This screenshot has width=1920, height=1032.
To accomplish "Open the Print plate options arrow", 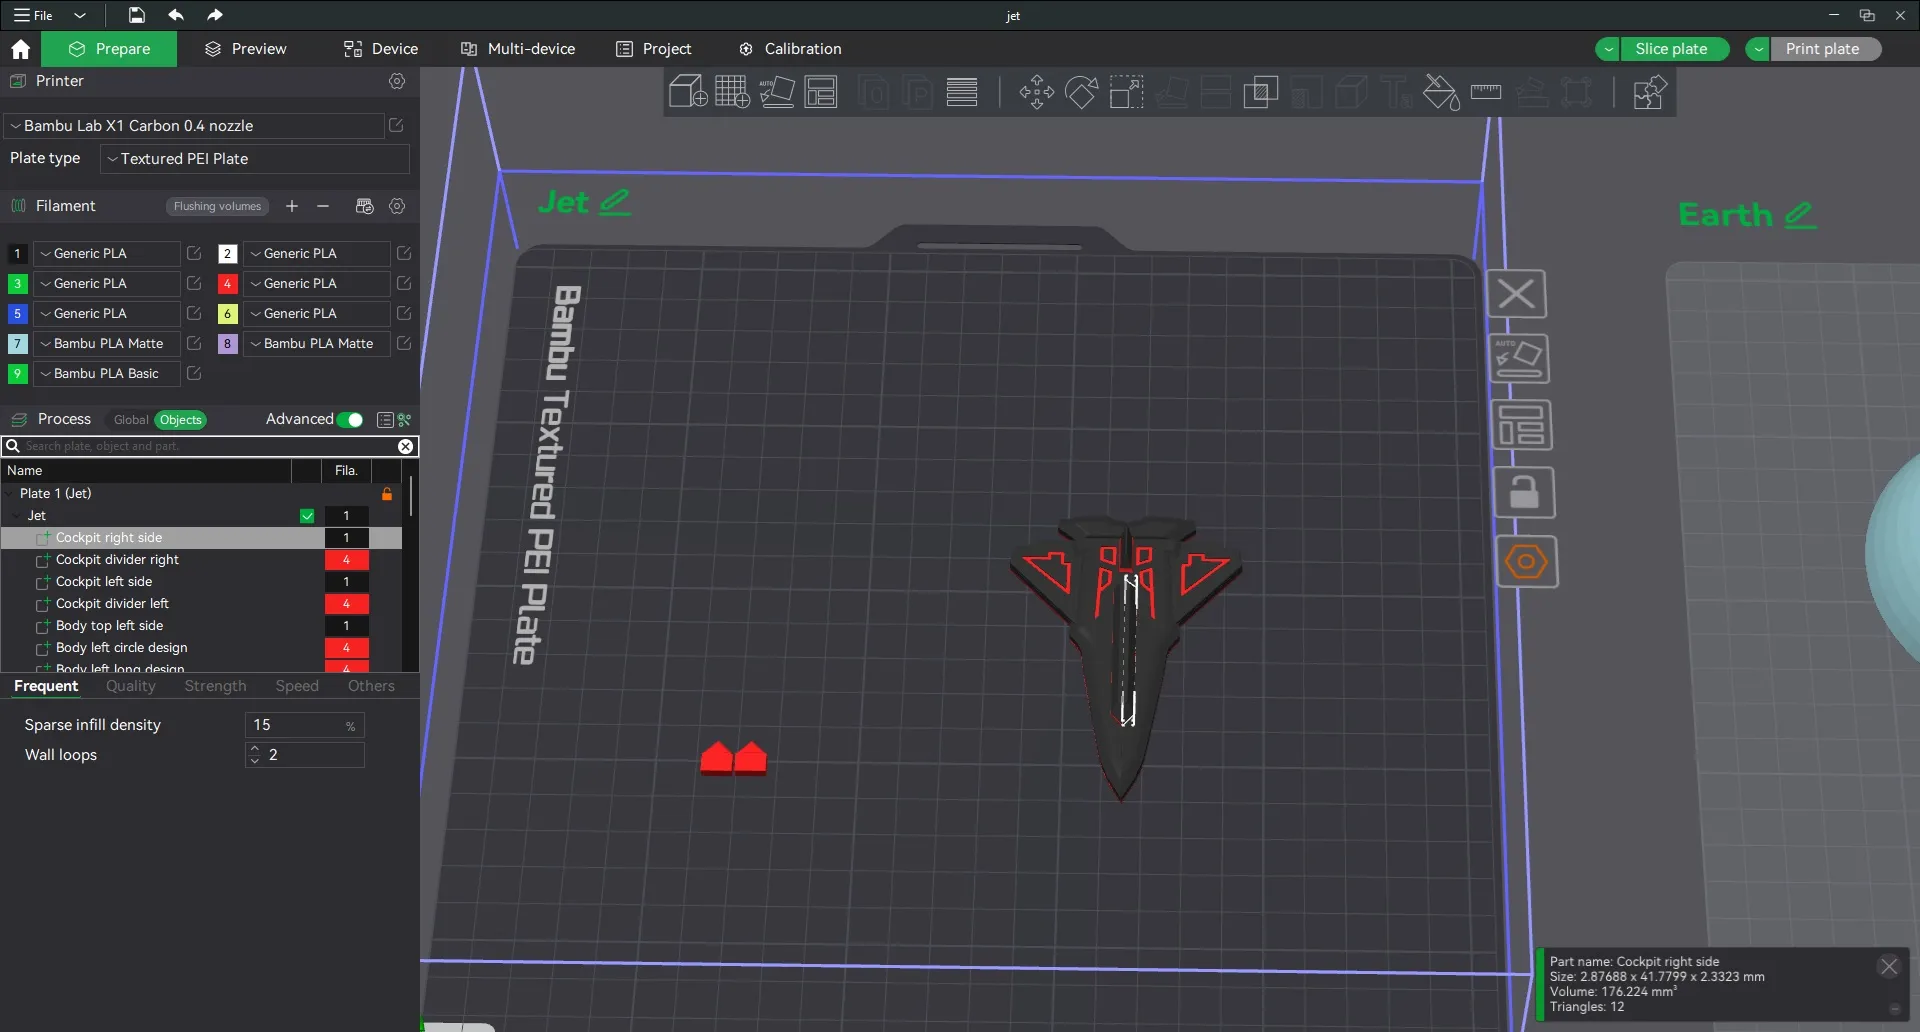I will click(1758, 49).
